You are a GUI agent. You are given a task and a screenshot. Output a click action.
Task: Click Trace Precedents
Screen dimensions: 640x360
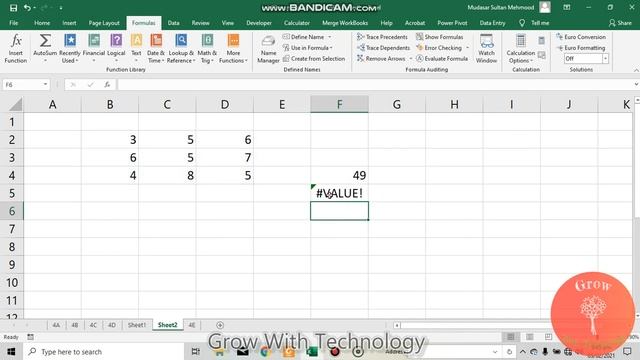coord(382,37)
